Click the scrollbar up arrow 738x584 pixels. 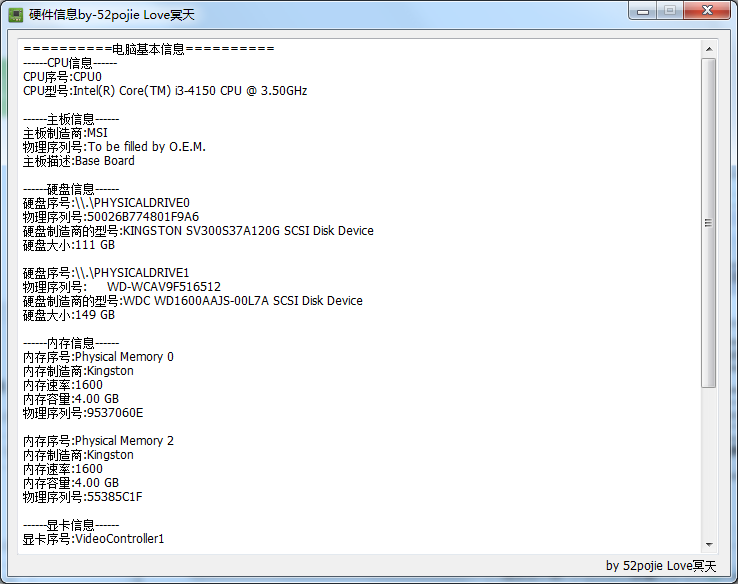[708, 48]
